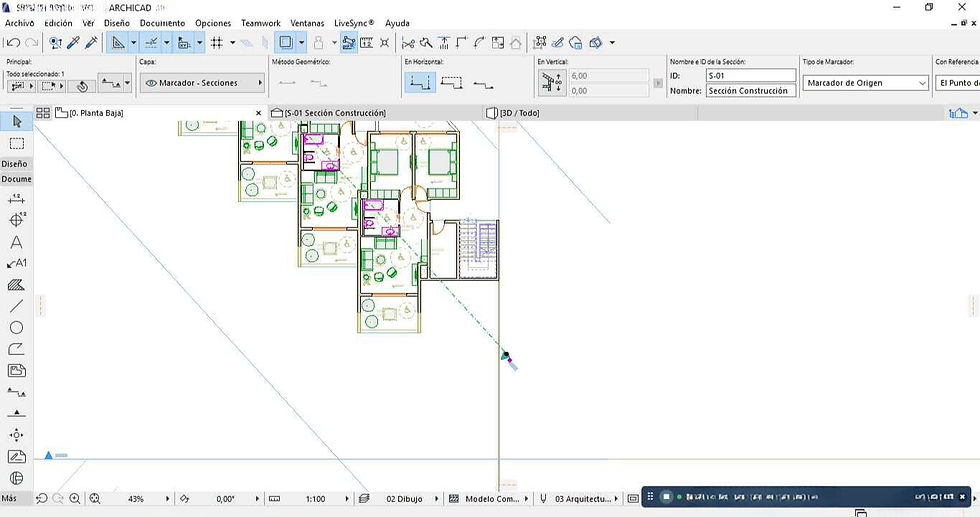Screen dimensions: 980x517
Task: Click the zoom in magnifier icon
Action: tap(75, 498)
